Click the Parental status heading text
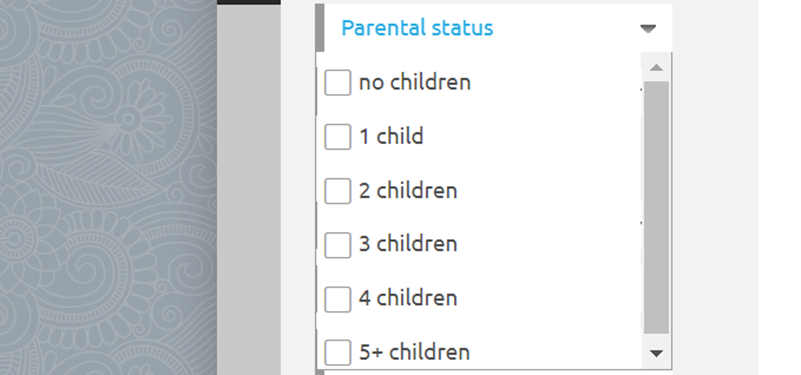Viewport: 801px width, 375px height. (417, 28)
